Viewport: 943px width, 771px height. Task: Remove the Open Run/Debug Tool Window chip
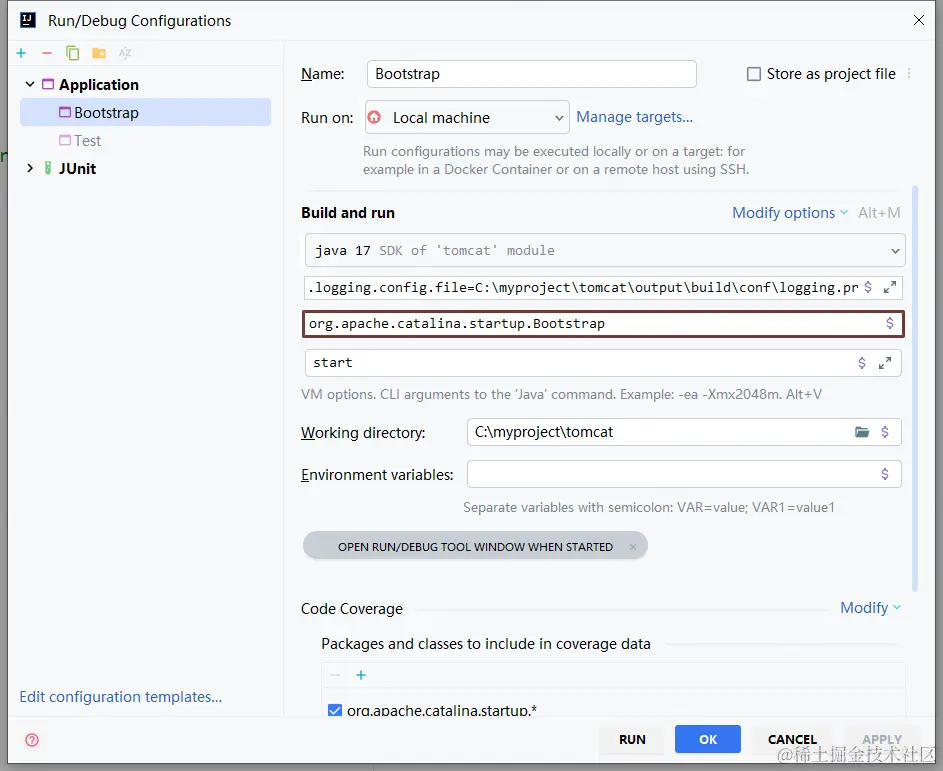click(x=633, y=547)
